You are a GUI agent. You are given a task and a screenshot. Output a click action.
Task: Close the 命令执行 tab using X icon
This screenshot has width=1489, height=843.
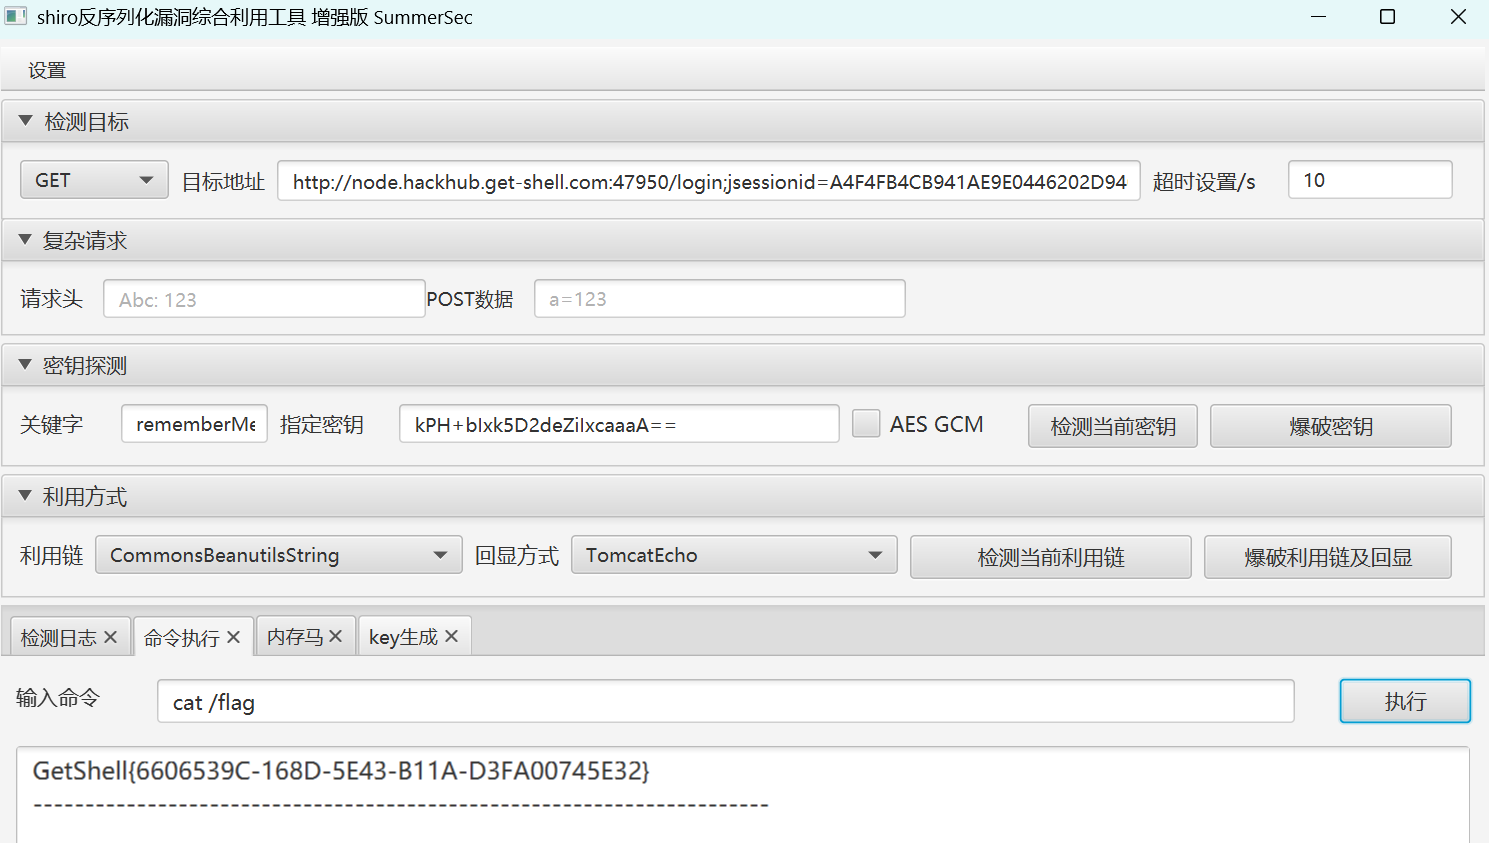click(x=233, y=637)
